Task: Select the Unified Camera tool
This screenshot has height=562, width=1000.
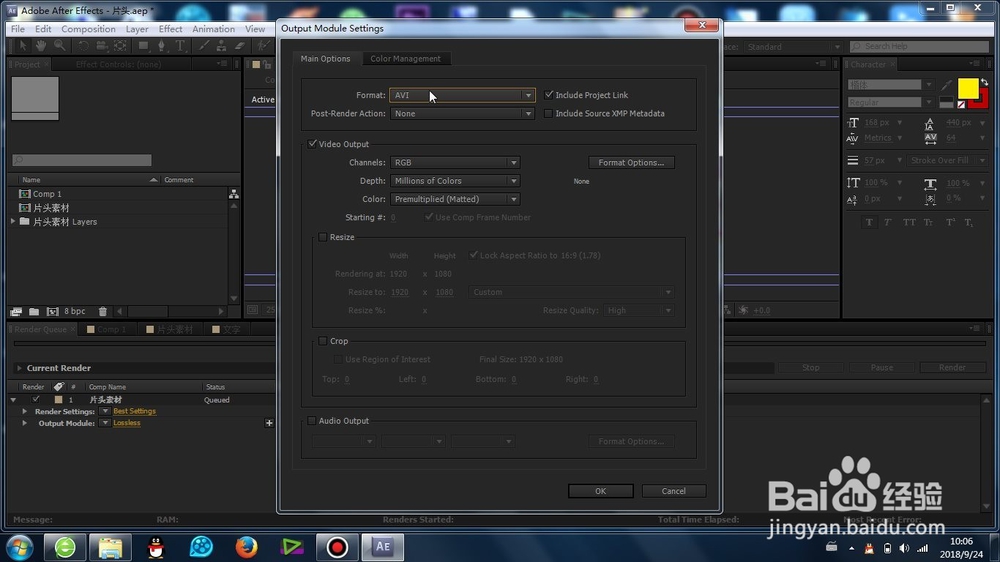Action: click(101, 45)
